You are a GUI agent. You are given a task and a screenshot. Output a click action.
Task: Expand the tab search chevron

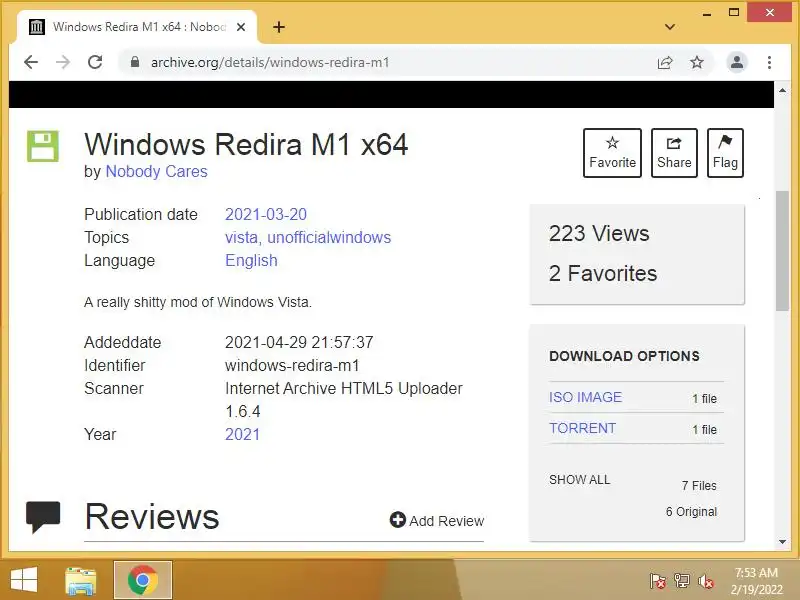[x=670, y=27]
